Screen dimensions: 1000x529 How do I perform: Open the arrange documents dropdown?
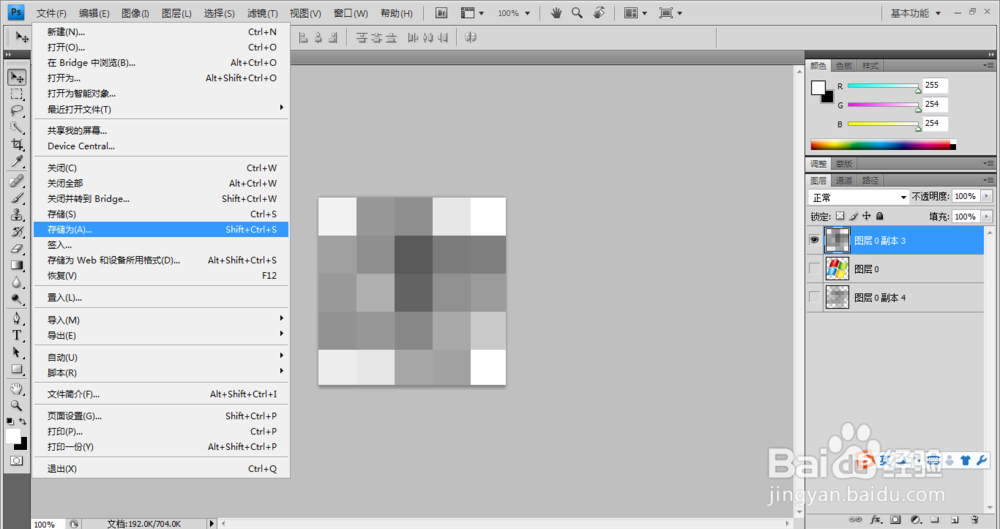click(635, 13)
